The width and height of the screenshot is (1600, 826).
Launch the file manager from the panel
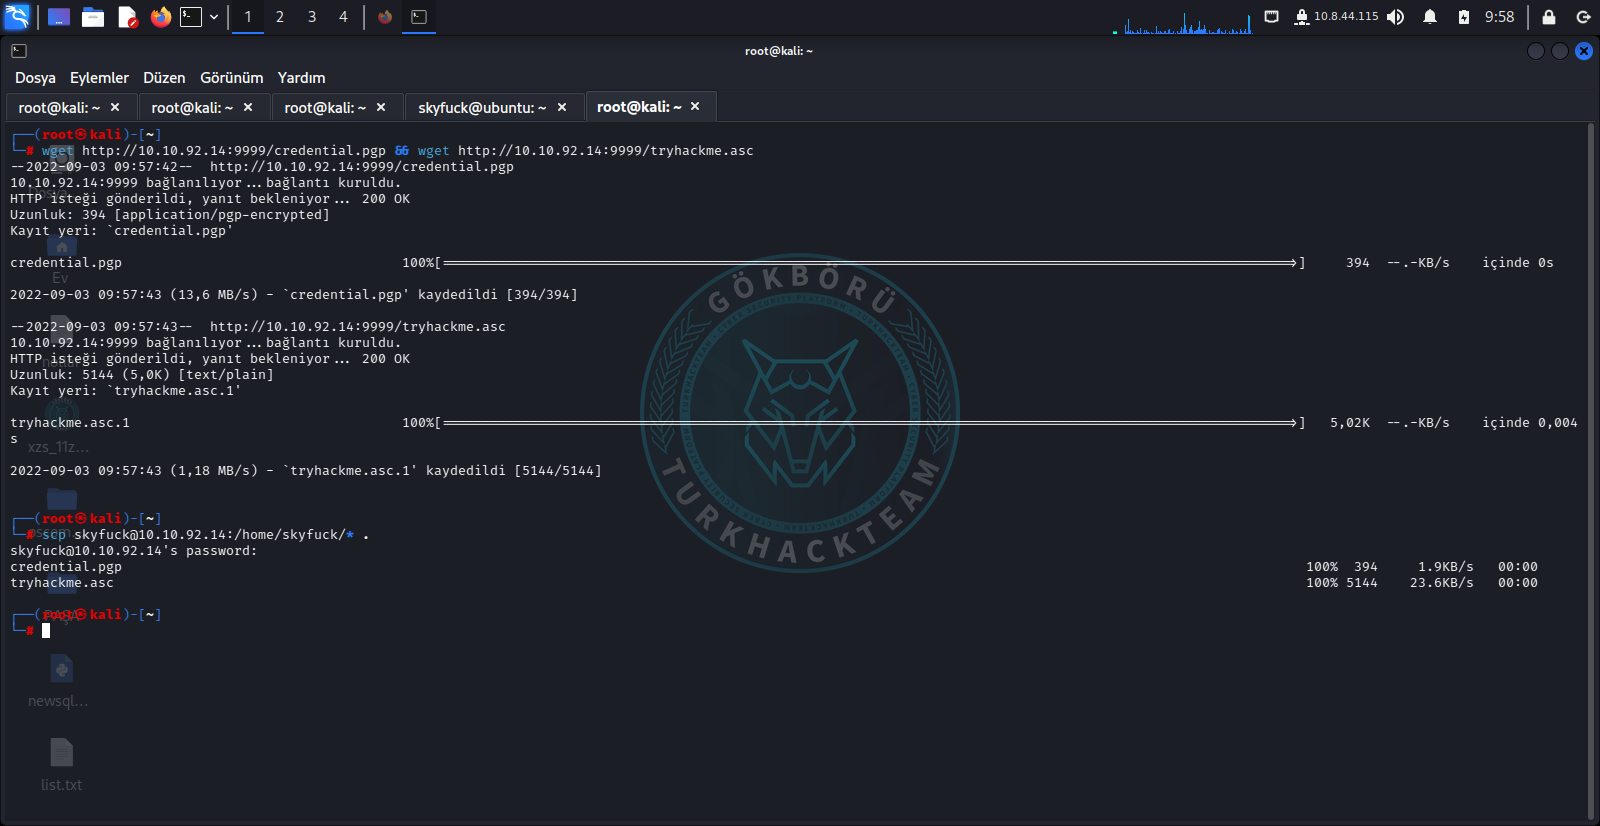(x=93, y=17)
